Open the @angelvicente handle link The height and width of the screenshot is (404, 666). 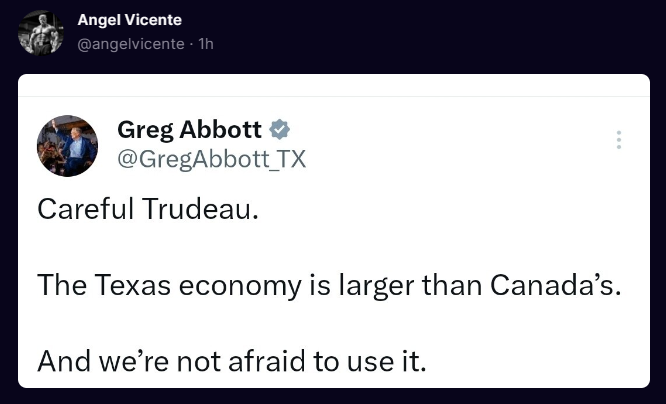[x=130, y=44]
